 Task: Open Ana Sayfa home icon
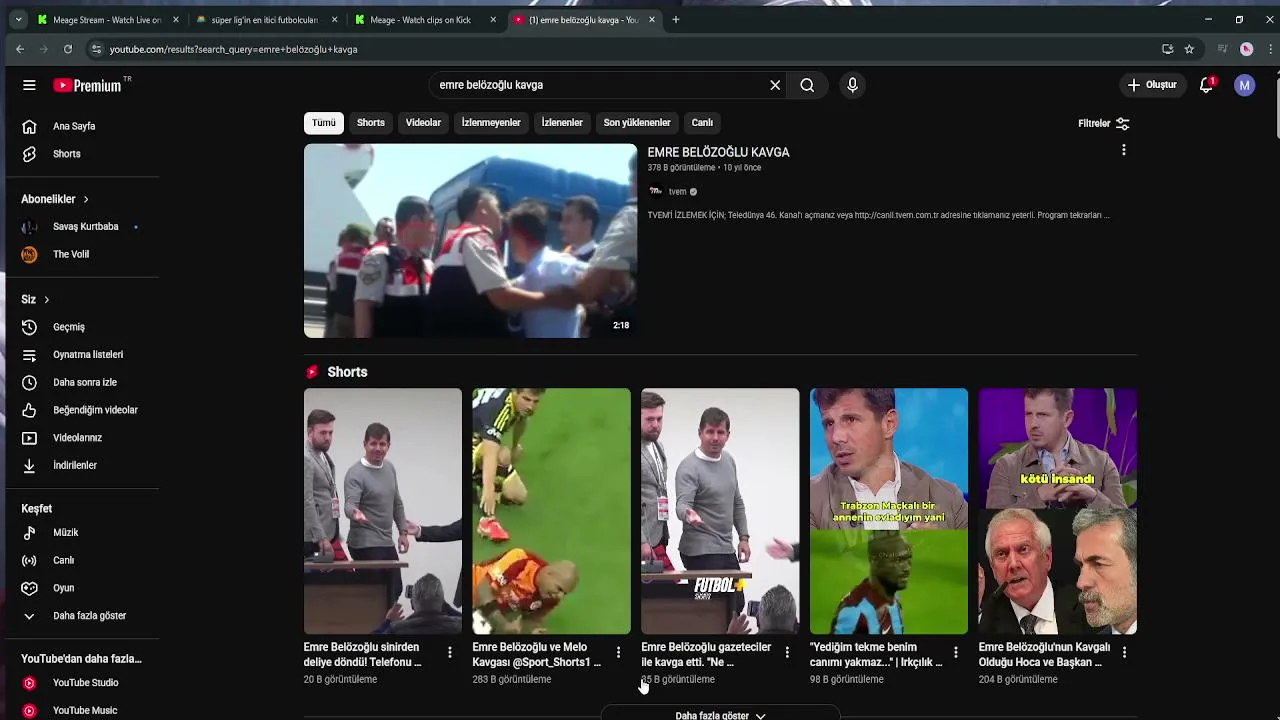(29, 126)
